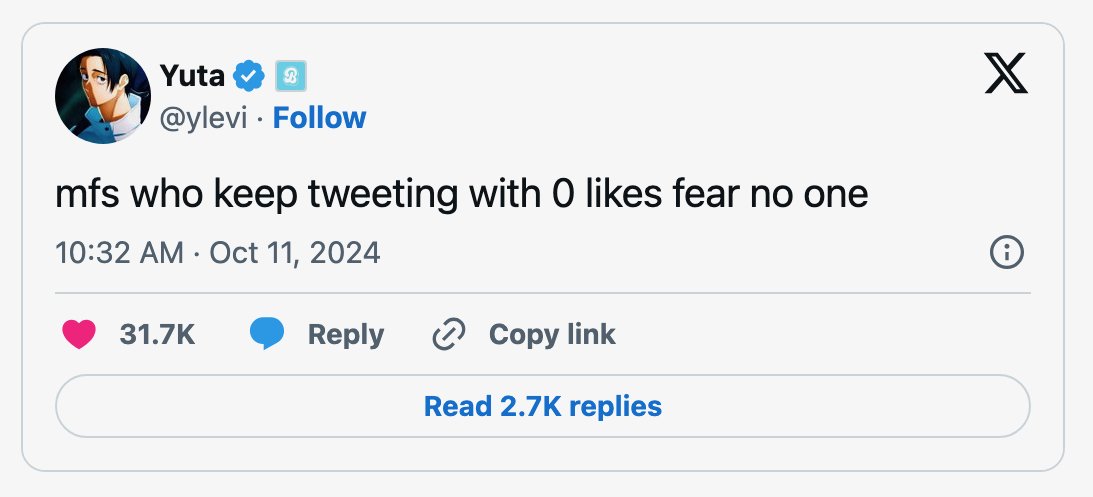Viewport: 1093px width, 497px height.
Task: Click the blue reply speech bubble icon
Action: 267,334
